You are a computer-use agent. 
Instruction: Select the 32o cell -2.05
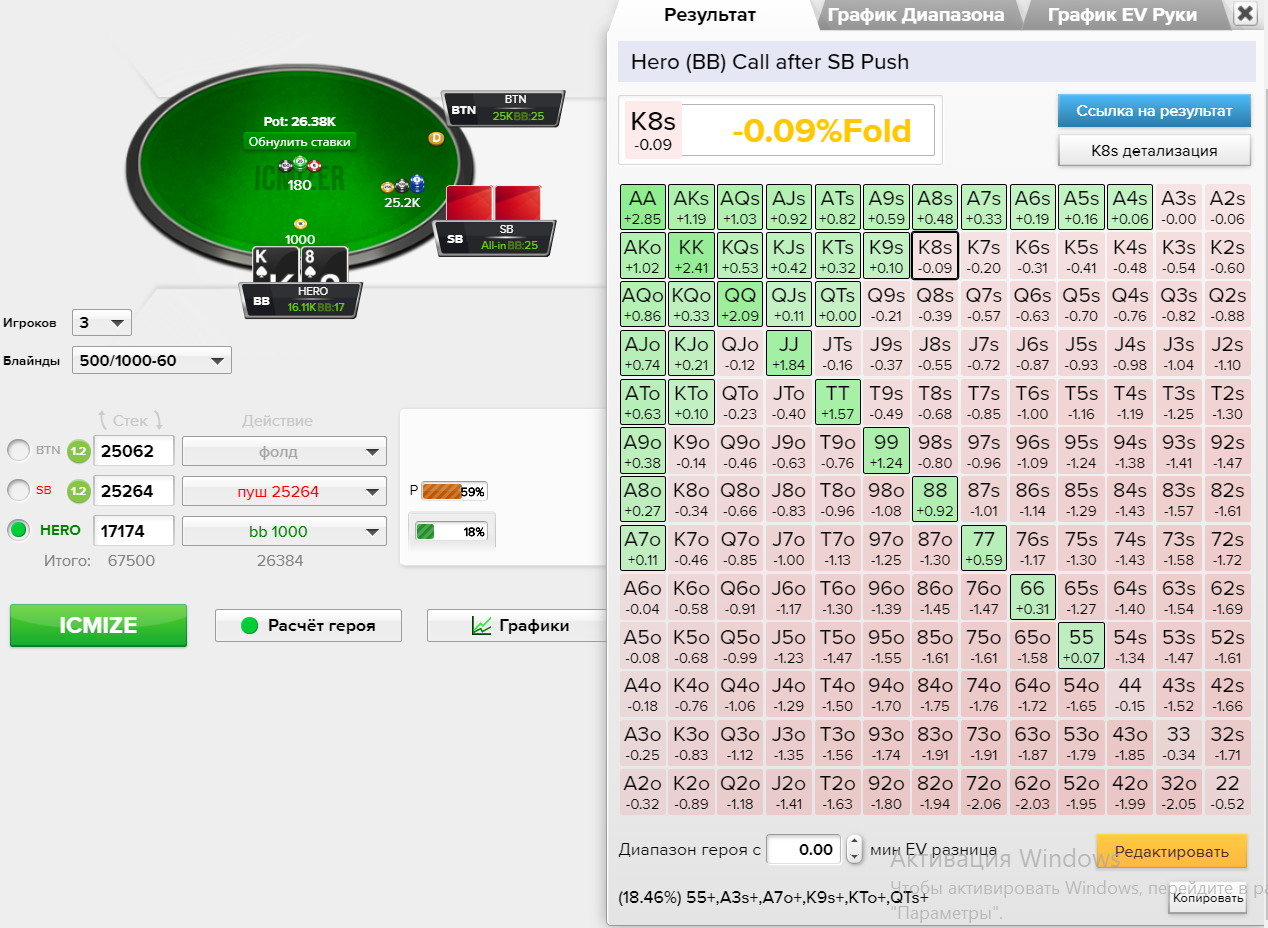[1178, 793]
